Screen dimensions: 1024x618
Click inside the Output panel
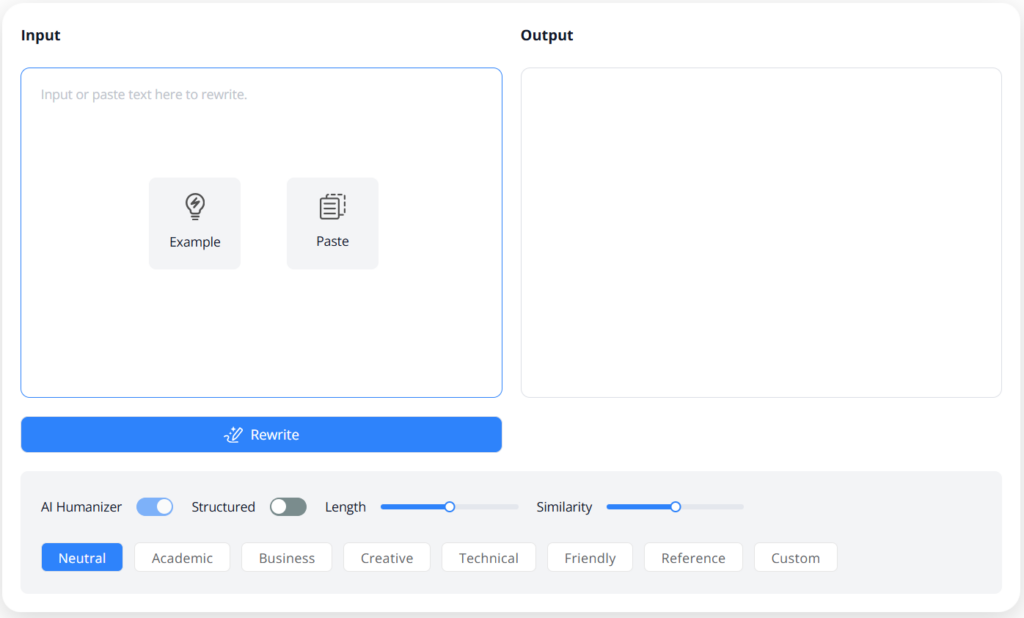(760, 230)
